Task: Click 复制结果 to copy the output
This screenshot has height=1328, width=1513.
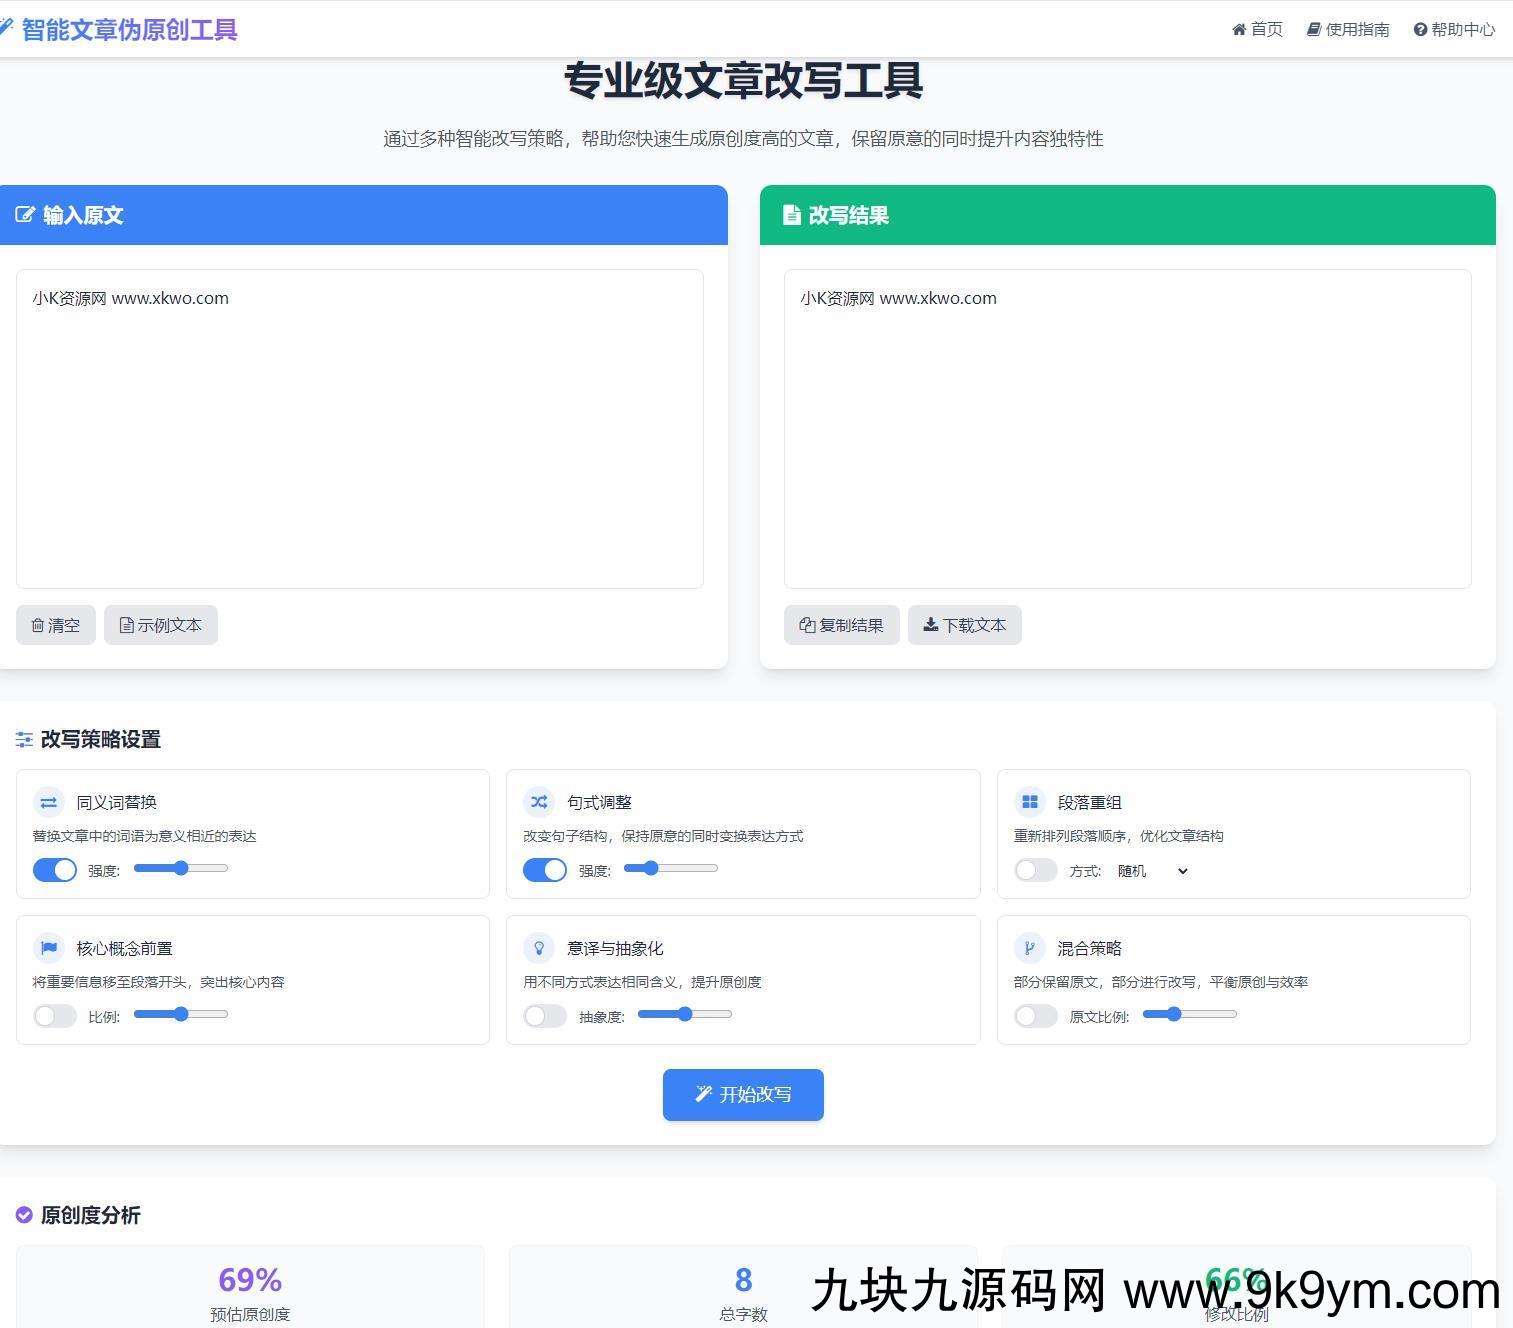Action: pos(841,624)
